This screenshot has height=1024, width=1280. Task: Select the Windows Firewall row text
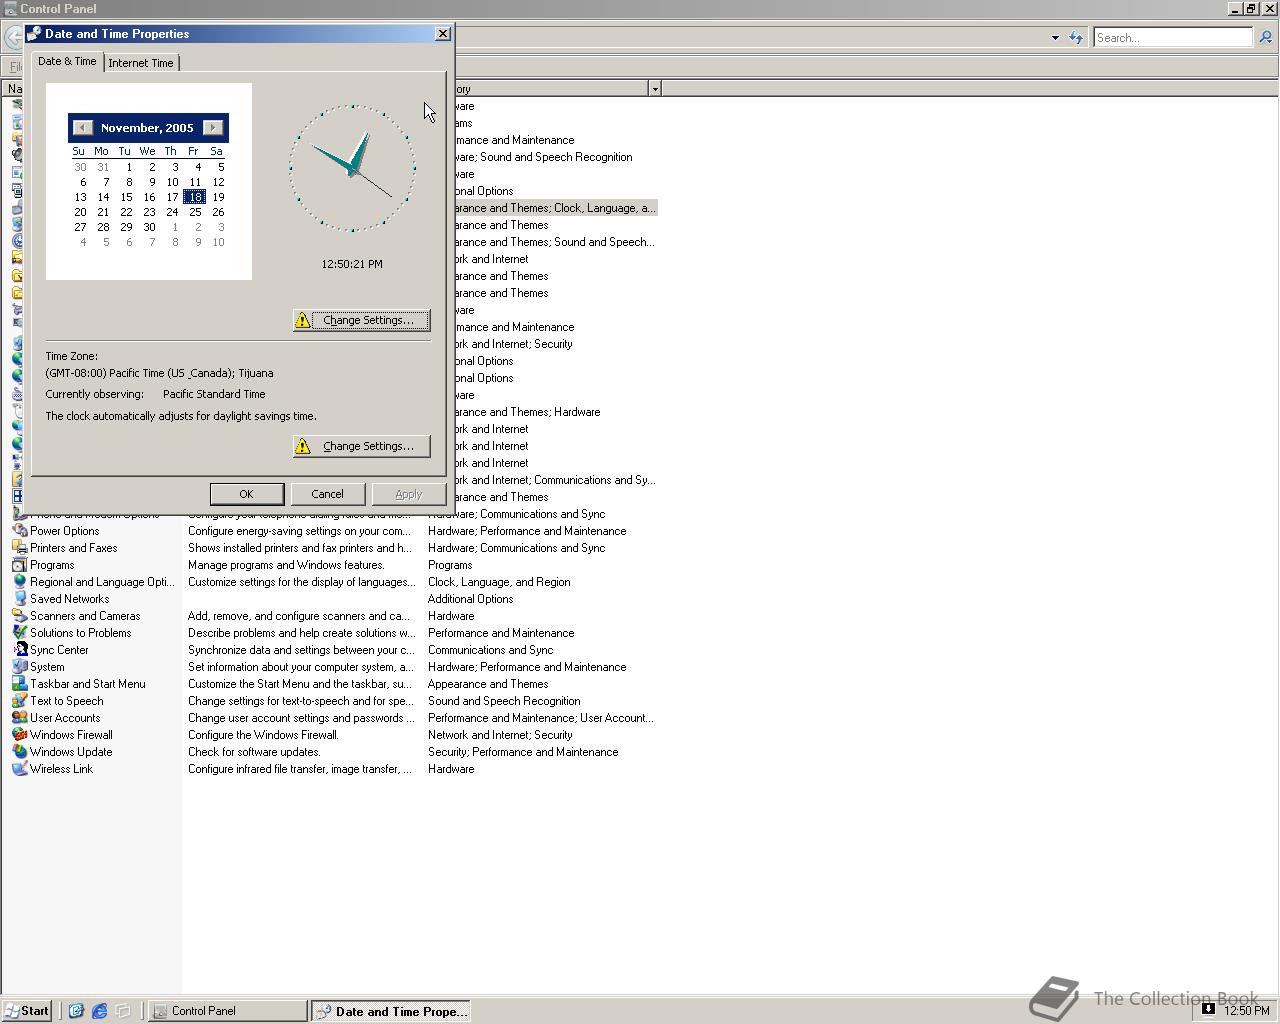click(x=71, y=735)
